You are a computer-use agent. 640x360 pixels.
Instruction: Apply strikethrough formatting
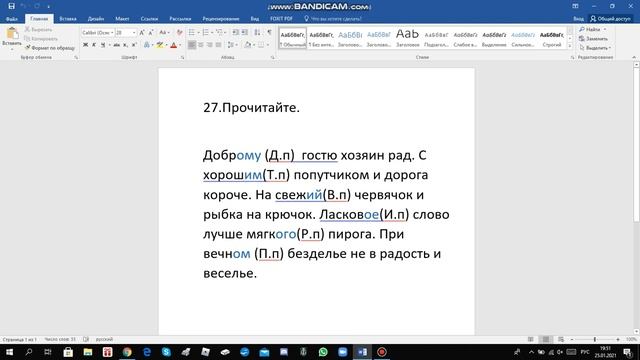pyautogui.click(x=116, y=45)
